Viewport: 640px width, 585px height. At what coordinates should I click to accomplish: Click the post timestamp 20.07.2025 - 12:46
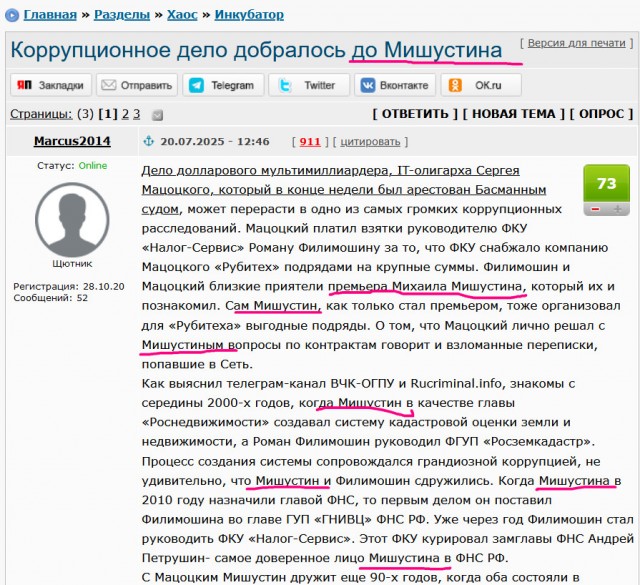(x=215, y=141)
